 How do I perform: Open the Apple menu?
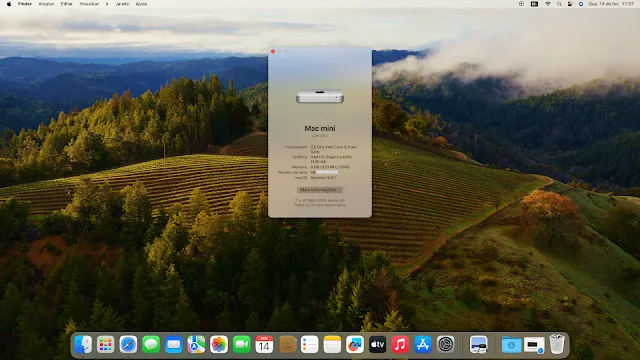tap(9, 4)
